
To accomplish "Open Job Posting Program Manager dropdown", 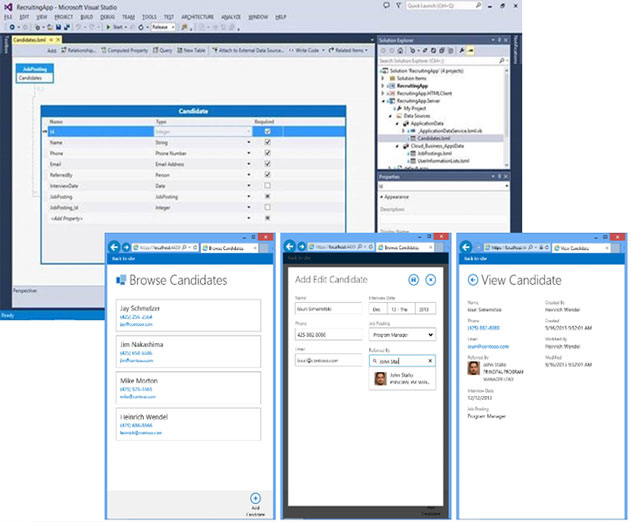I will coord(402,335).
